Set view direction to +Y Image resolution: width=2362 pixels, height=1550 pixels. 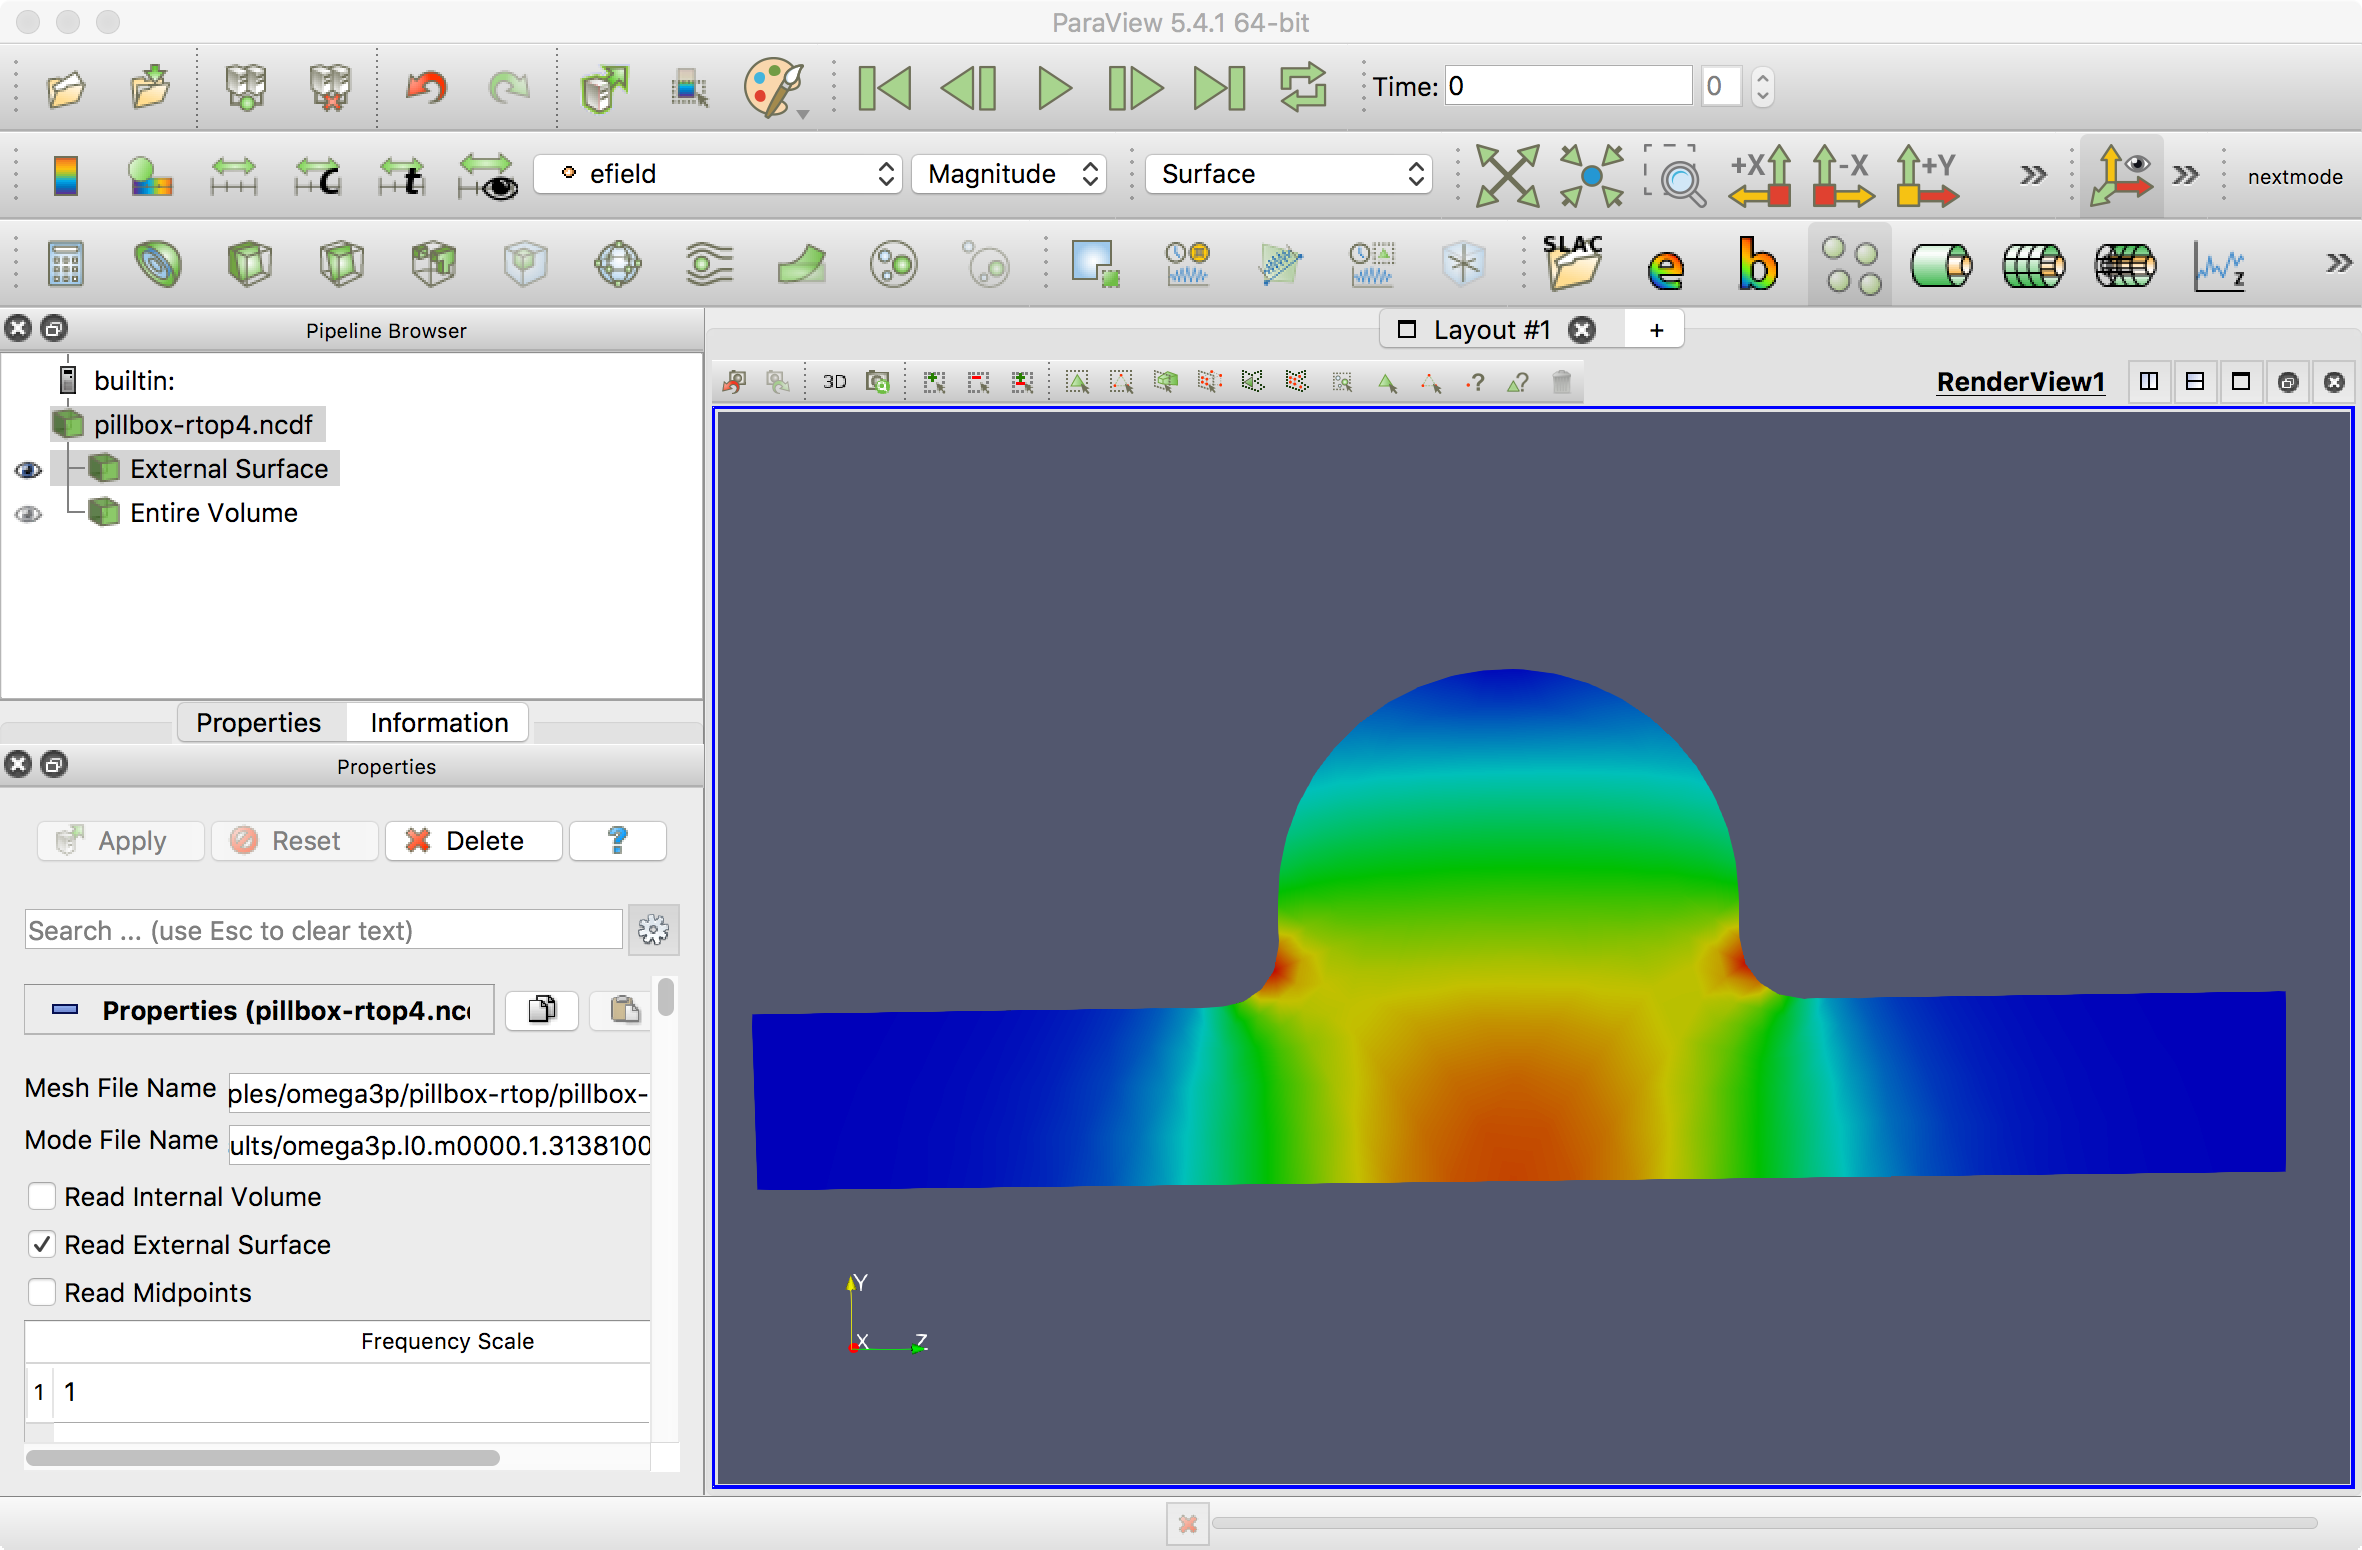1927,175
